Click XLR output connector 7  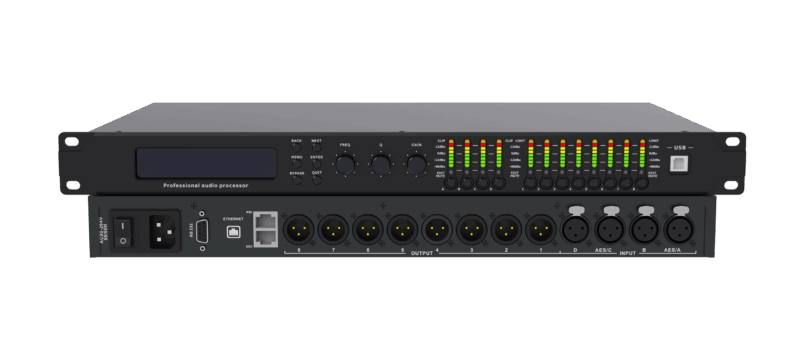(x=333, y=229)
